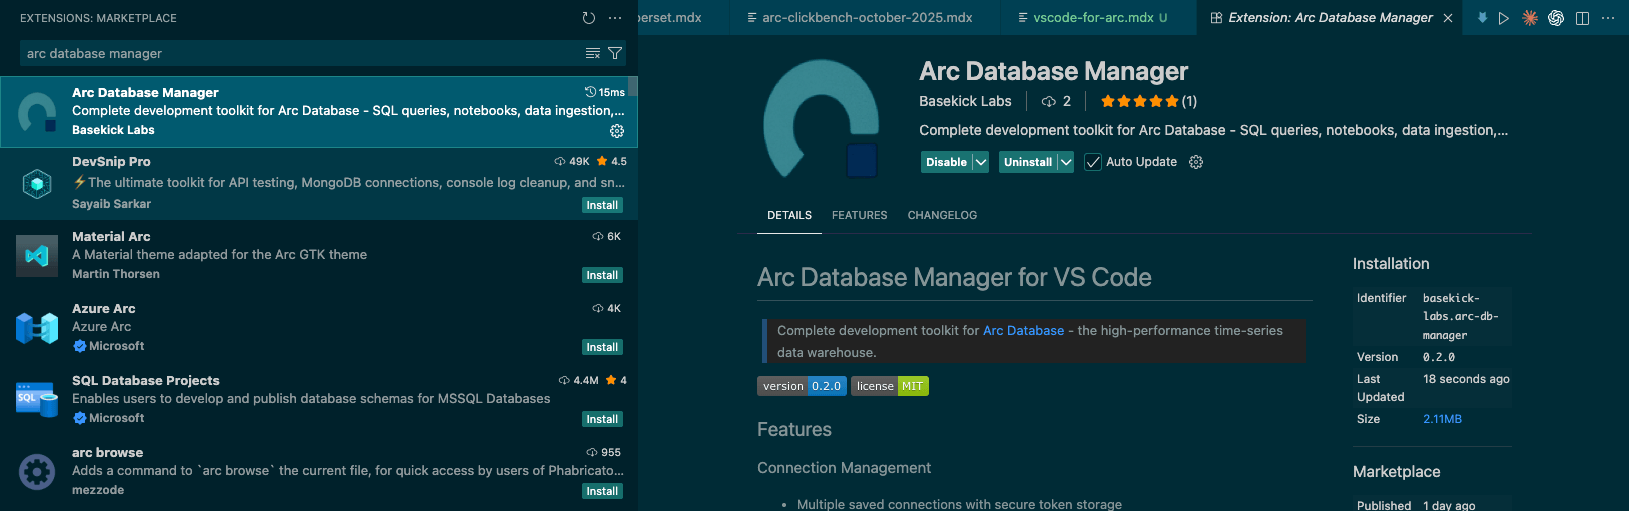
Task: Click the ChatGPT icon in editor toolbar
Action: [1556, 18]
